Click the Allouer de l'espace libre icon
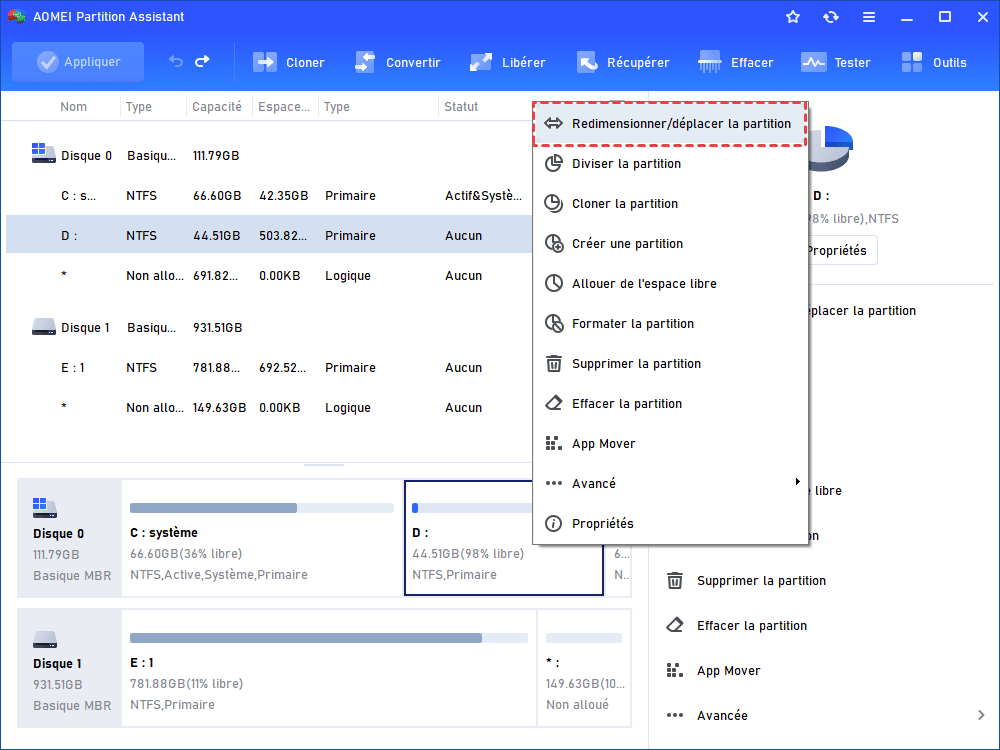1000x750 pixels. coord(554,283)
